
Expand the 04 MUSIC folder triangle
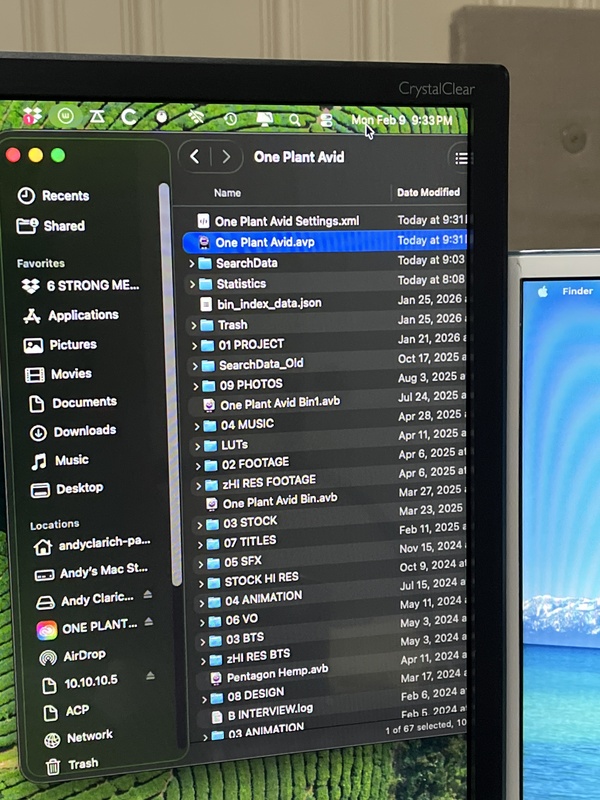(196, 424)
